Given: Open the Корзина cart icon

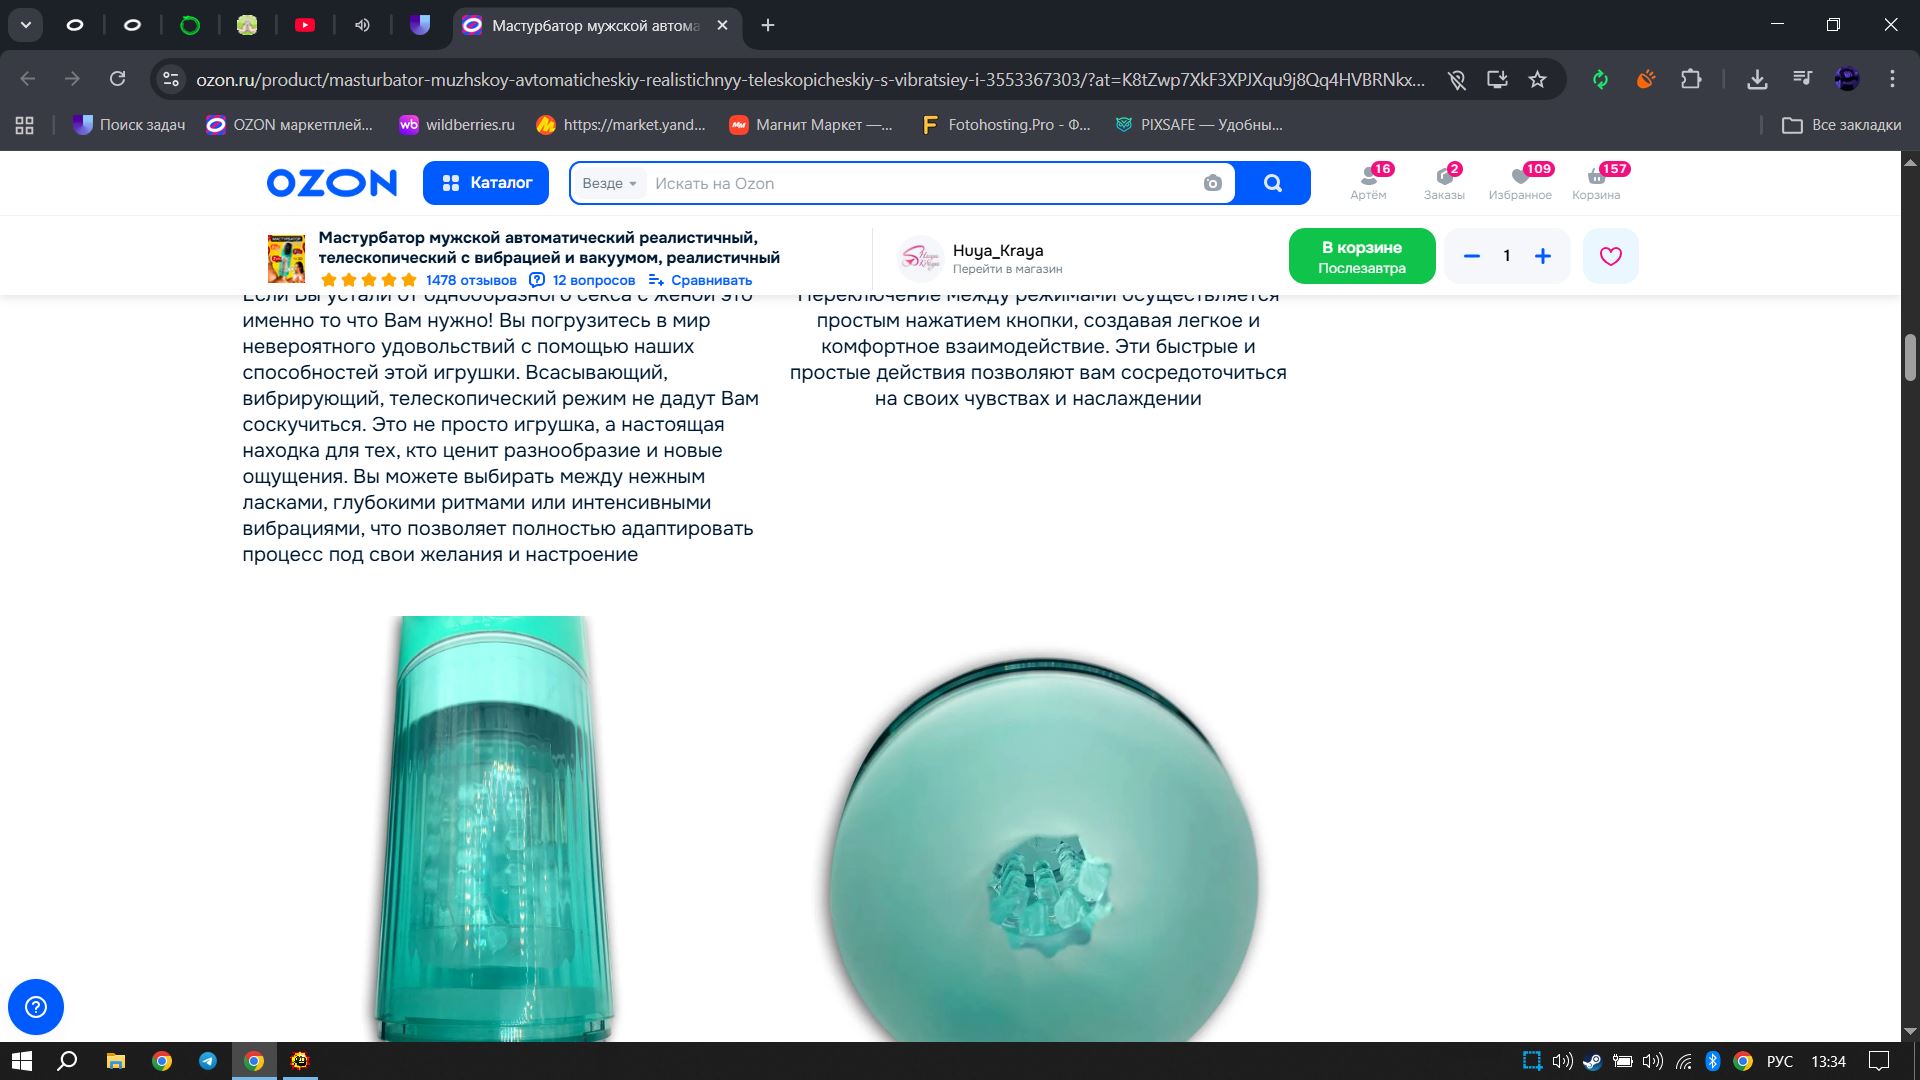Looking at the screenshot, I should pos(1596,182).
